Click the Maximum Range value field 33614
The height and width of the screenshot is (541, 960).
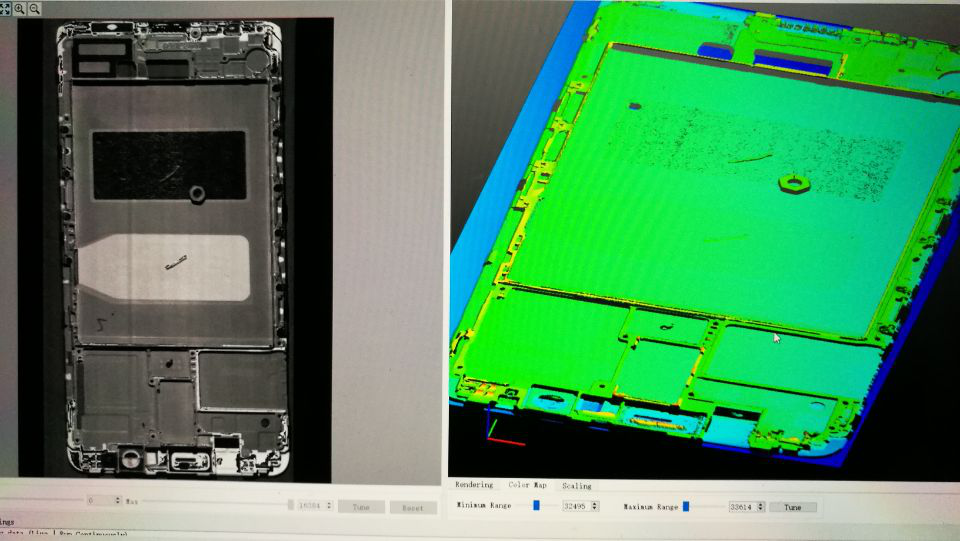tap(742, 506)
